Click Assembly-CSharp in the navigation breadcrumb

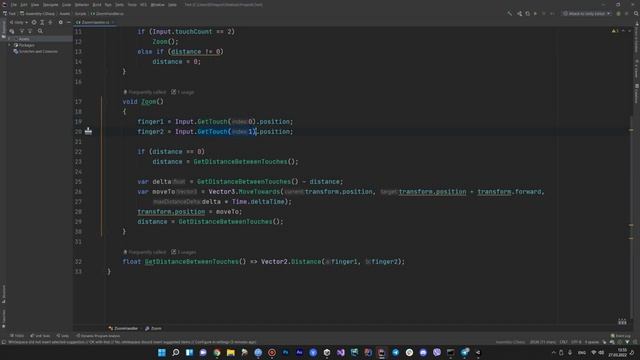click(40, 13)
